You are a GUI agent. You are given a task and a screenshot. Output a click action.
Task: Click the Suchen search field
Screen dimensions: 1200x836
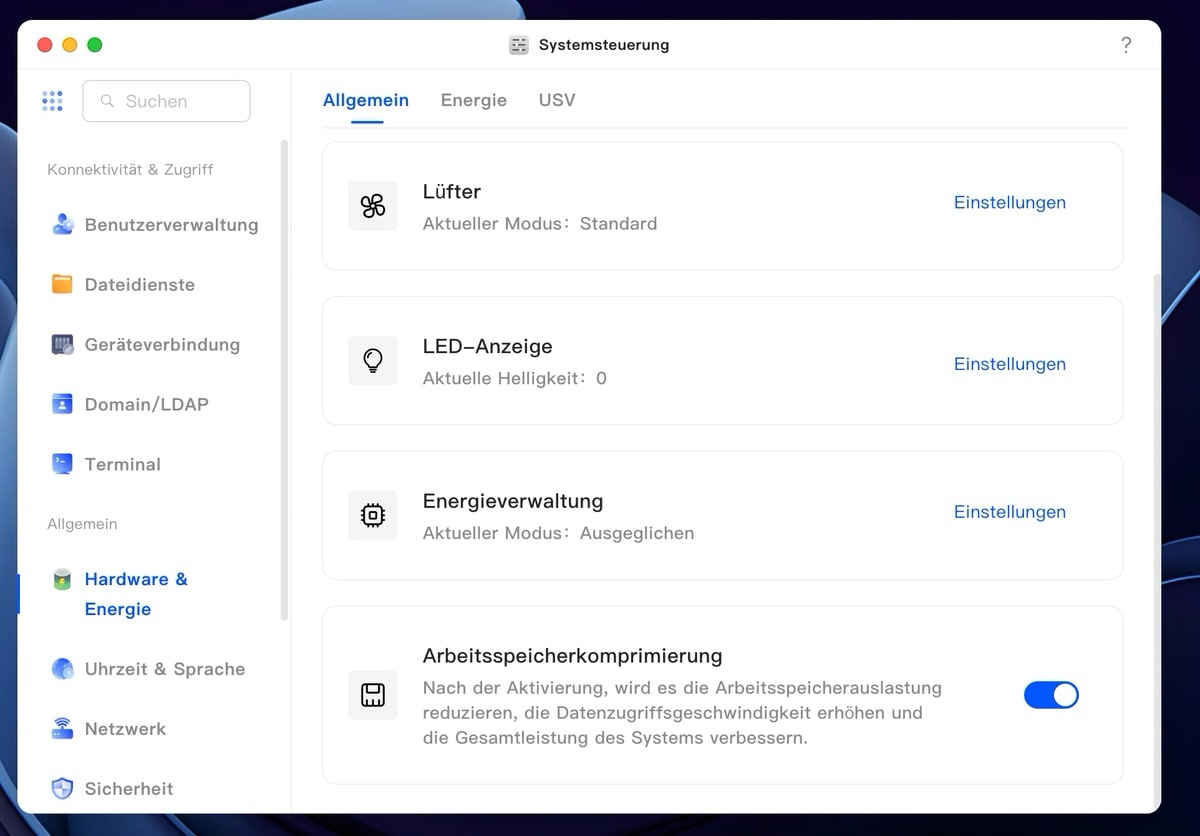[x=167, y=101]
